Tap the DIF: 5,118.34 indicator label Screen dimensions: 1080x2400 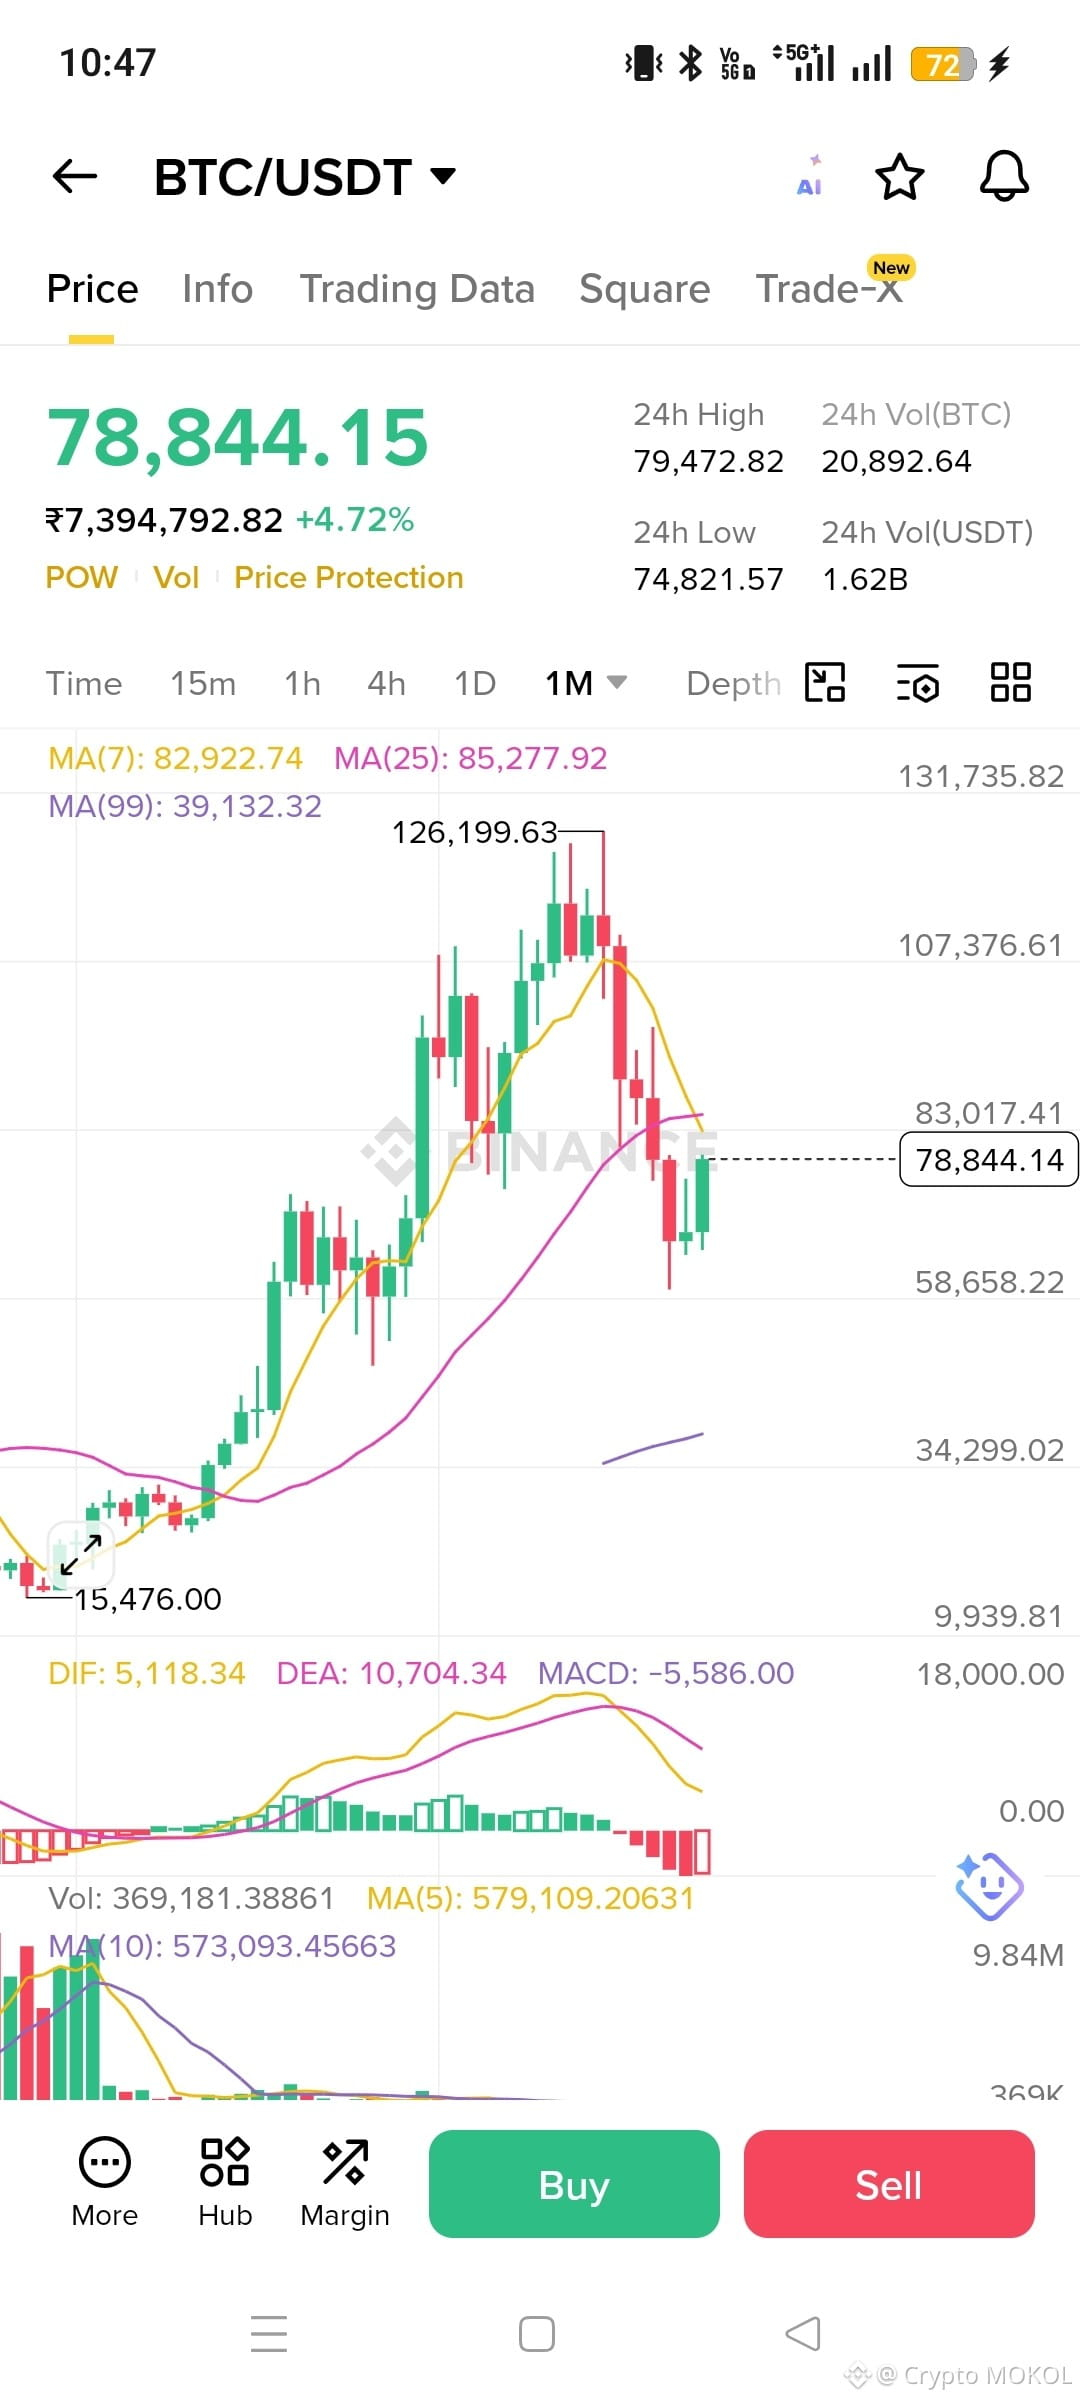click(x=146, y=1673)
